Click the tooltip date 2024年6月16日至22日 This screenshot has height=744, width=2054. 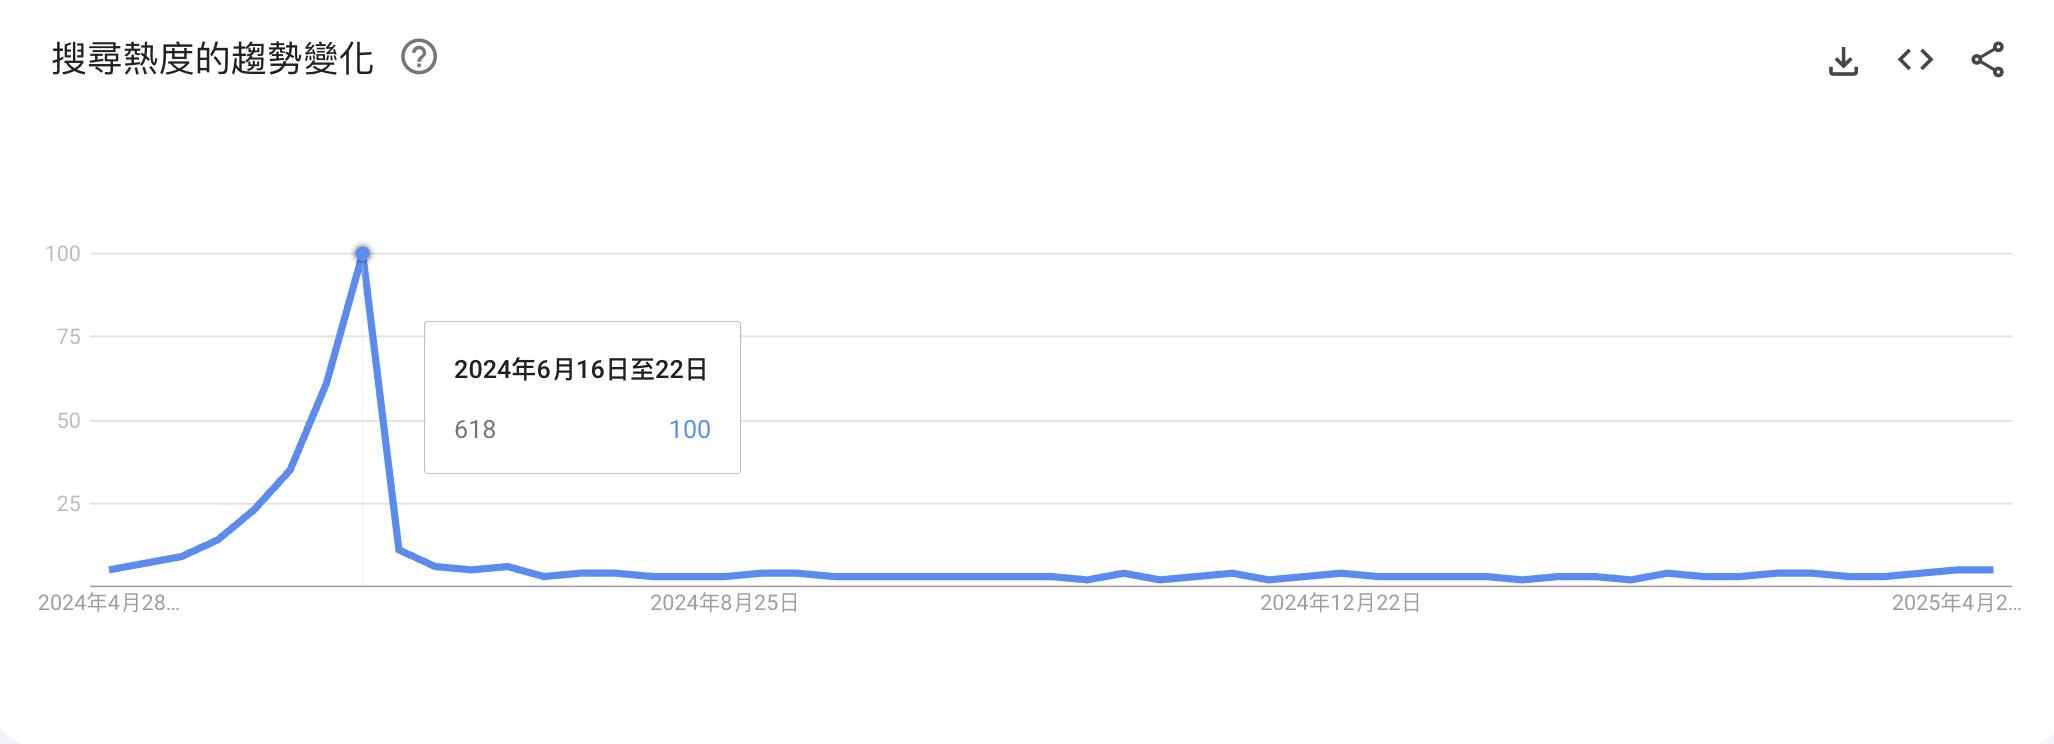581,370
